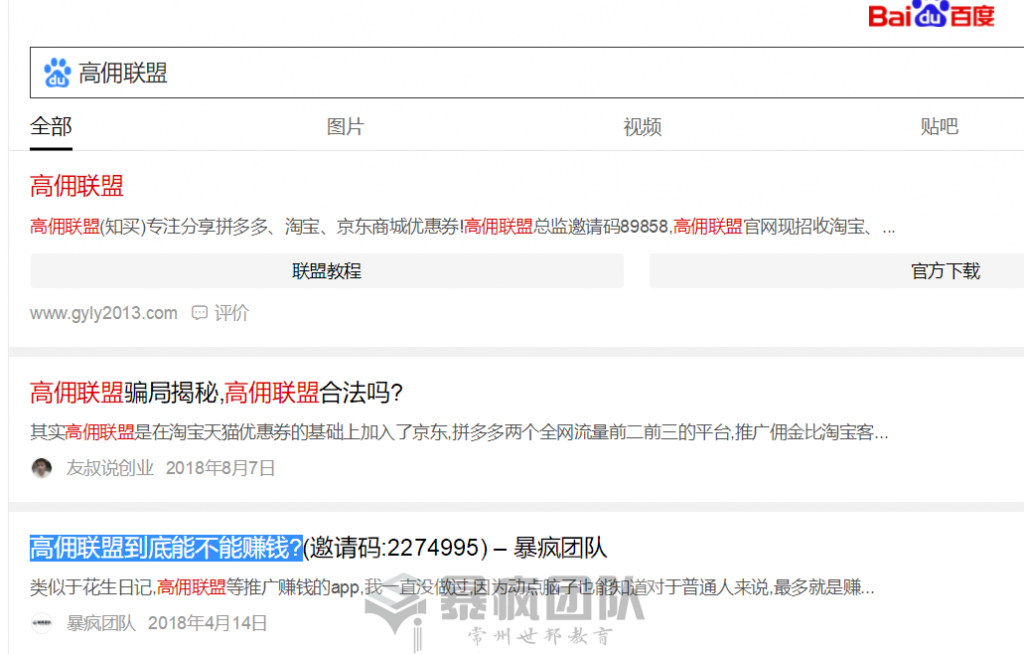This screenshot has width=1024, height=654.
Task: Open result 高佣联盟骗局揭秘,高佣联盟合法吗?
Action: 216,393
